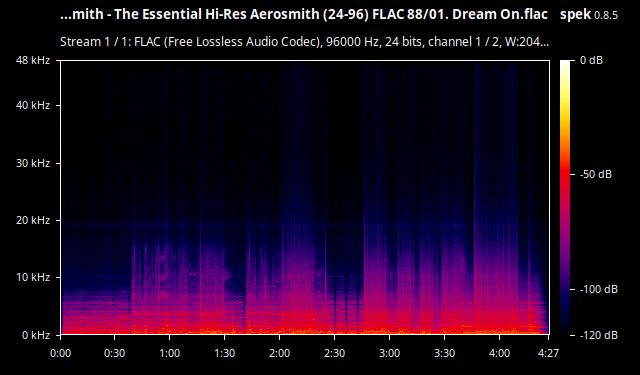The width and height of the screenshot is (640, 375).
Task: Click the '48 kHz' frequency axis label
Action: (x=33, y=60)
